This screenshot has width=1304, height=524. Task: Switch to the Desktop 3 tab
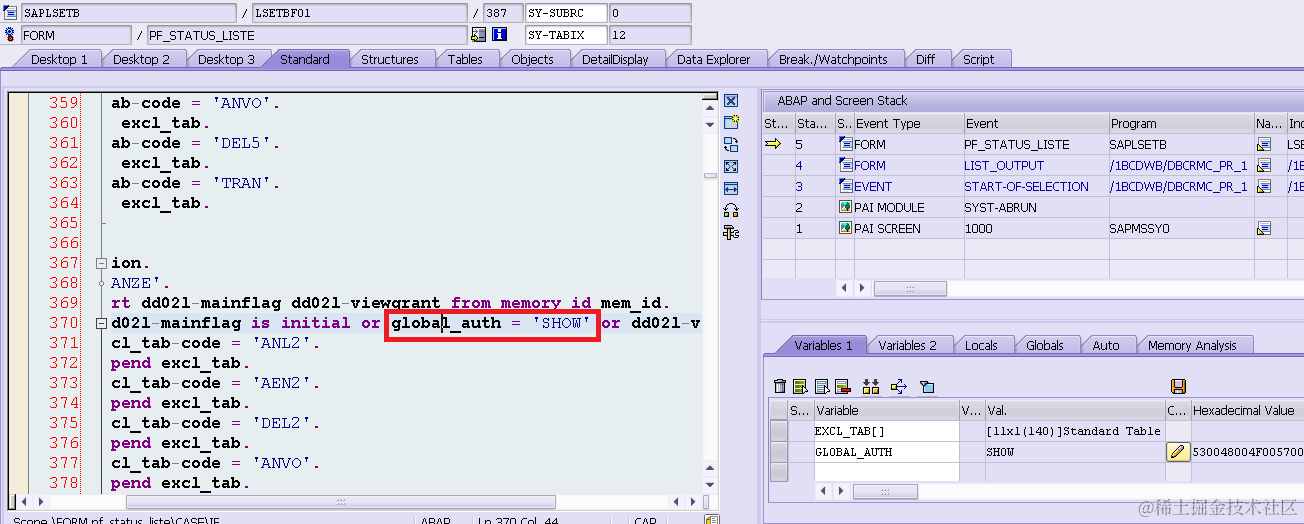pos(226,59)
